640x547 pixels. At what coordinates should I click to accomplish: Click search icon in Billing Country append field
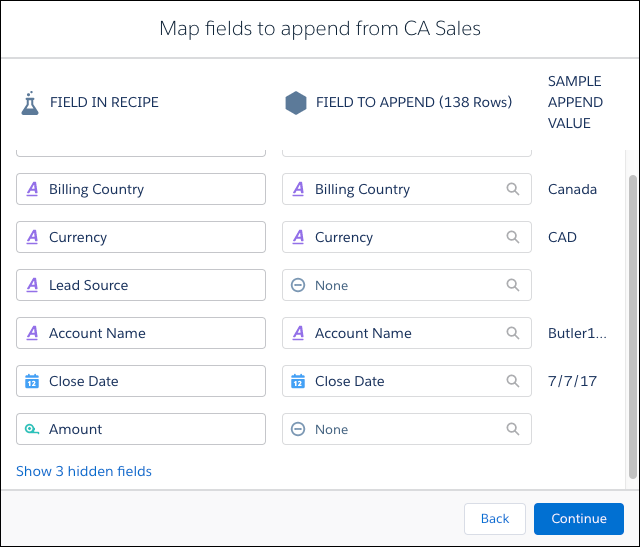[x=513, y=189]
